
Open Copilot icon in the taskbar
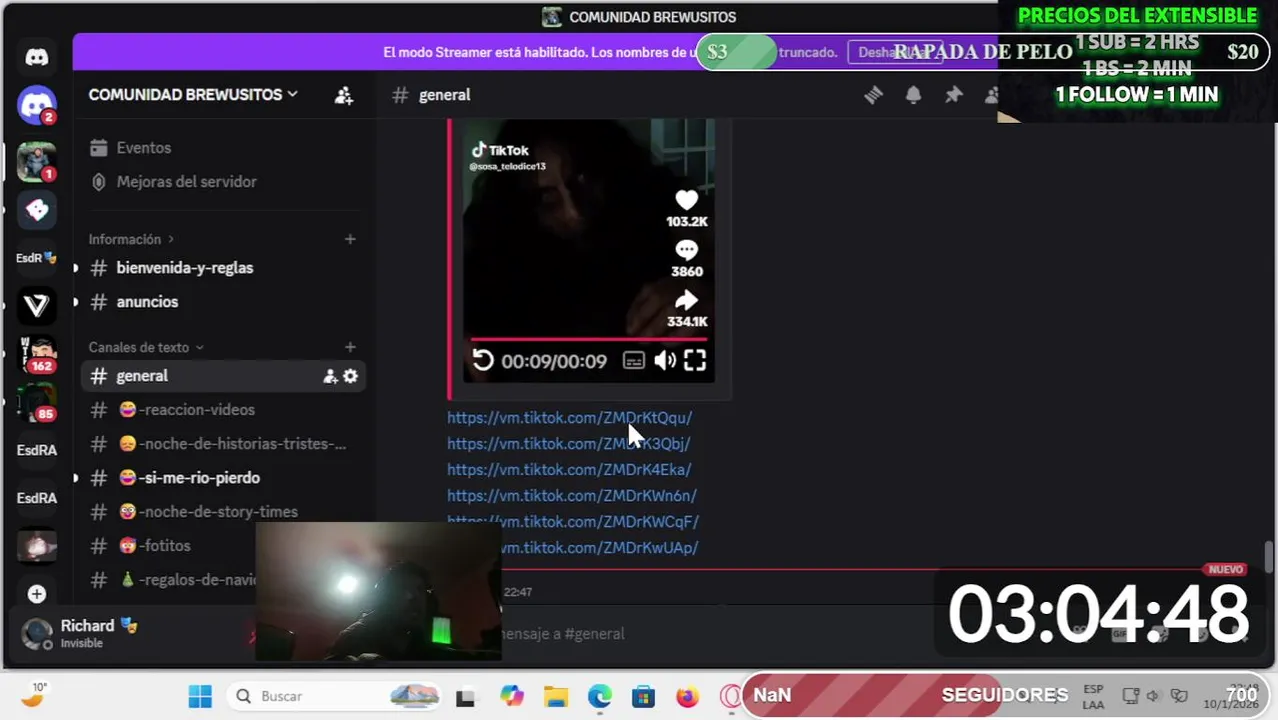[512, 696]
